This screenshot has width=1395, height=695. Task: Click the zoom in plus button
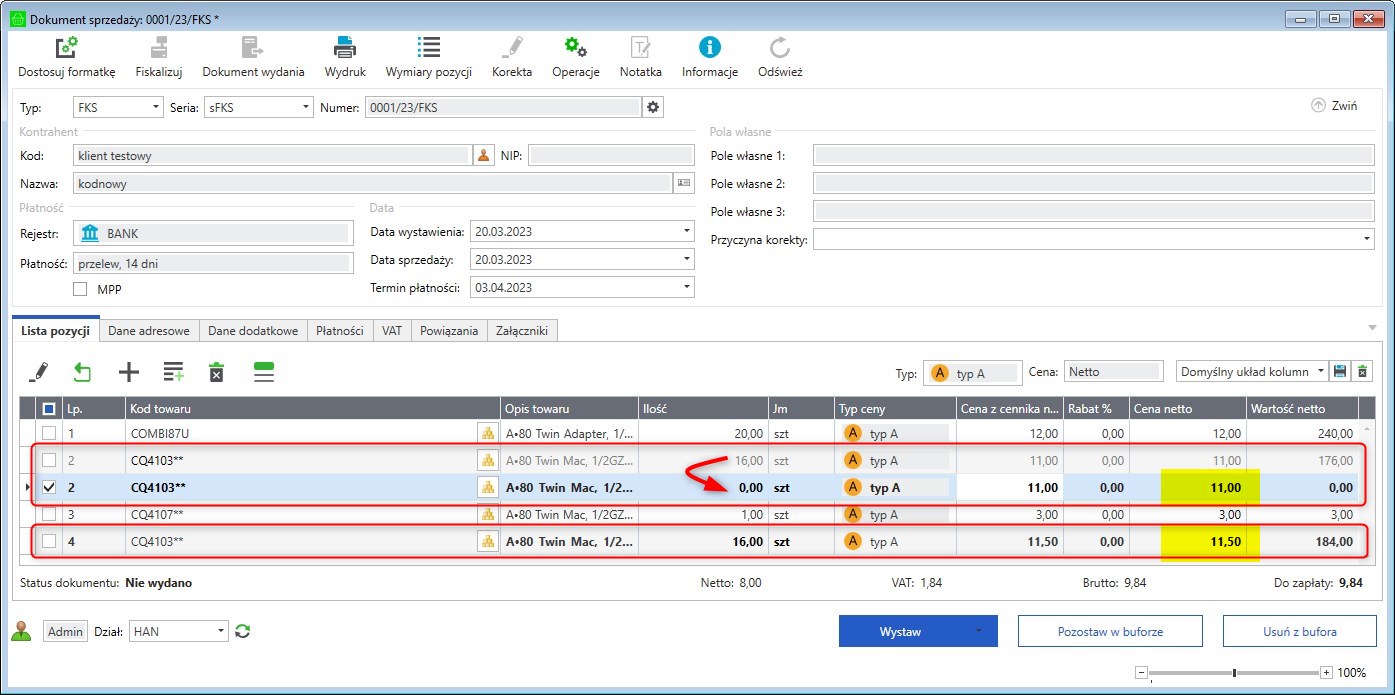(1326, 673)
